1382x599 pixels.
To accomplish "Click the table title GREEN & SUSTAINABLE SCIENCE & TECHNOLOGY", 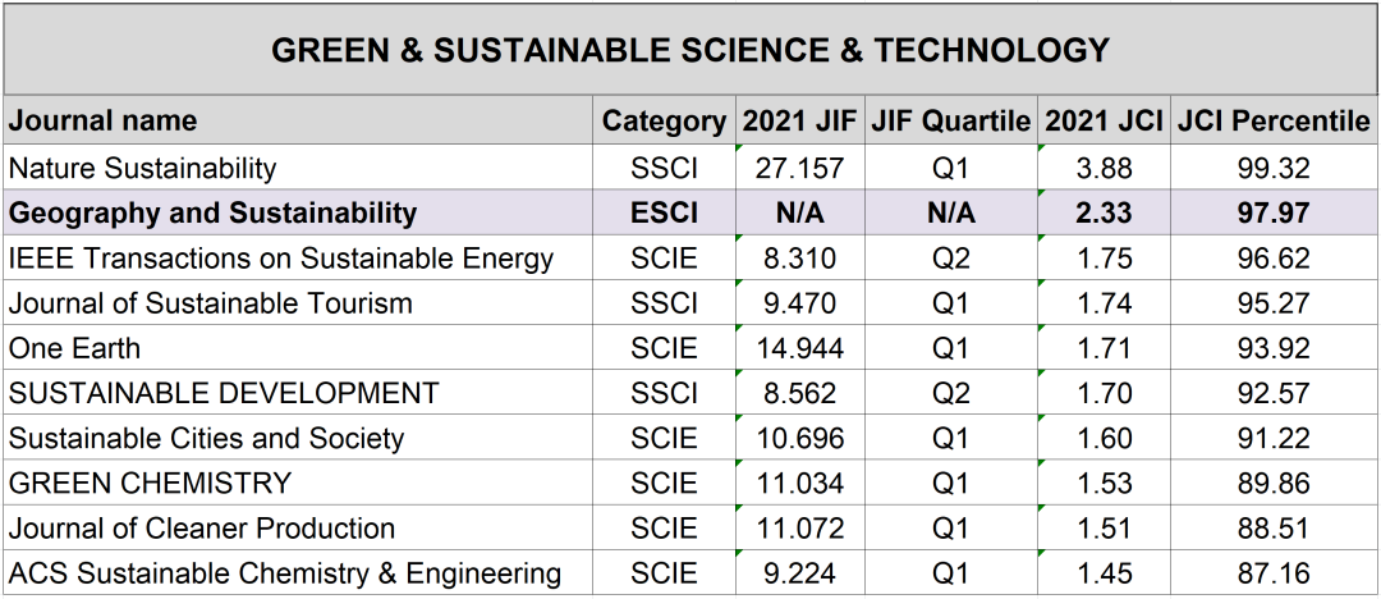I will pos(690,50).
